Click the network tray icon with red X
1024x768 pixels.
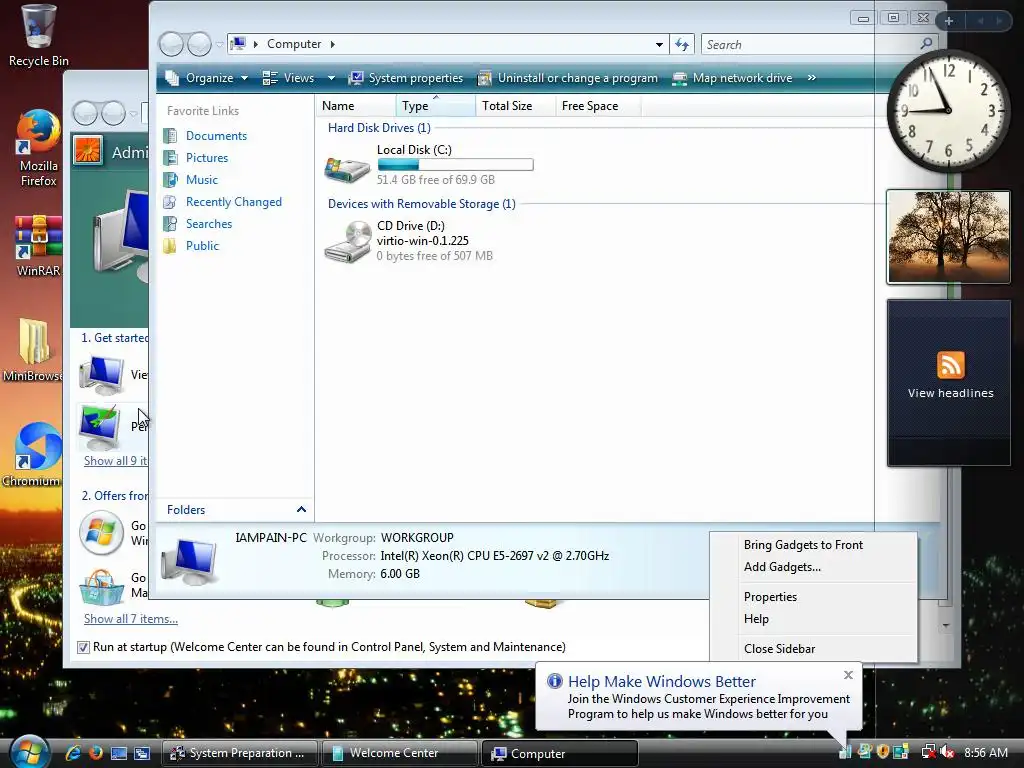click(x=928, y=752)
